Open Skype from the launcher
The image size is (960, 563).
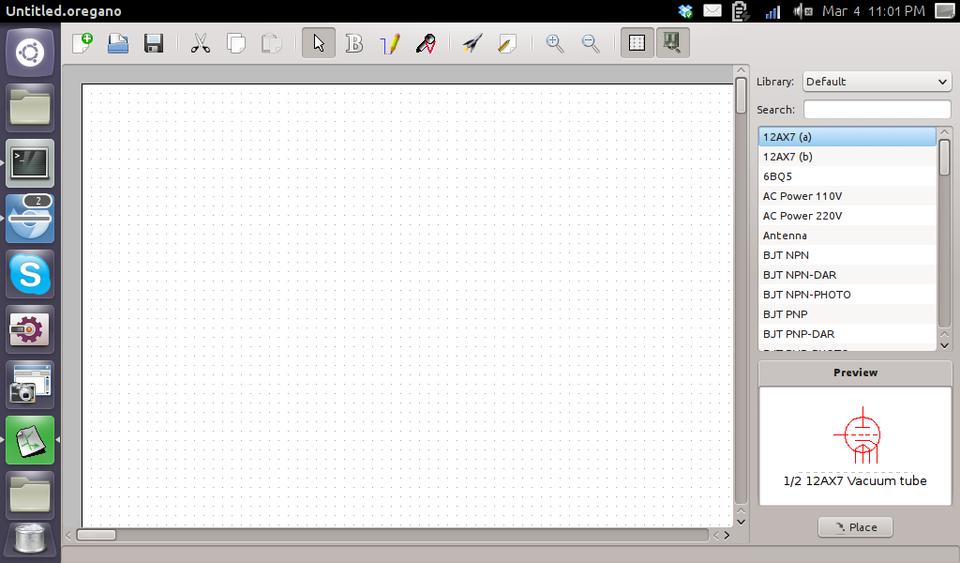[30, 273]
